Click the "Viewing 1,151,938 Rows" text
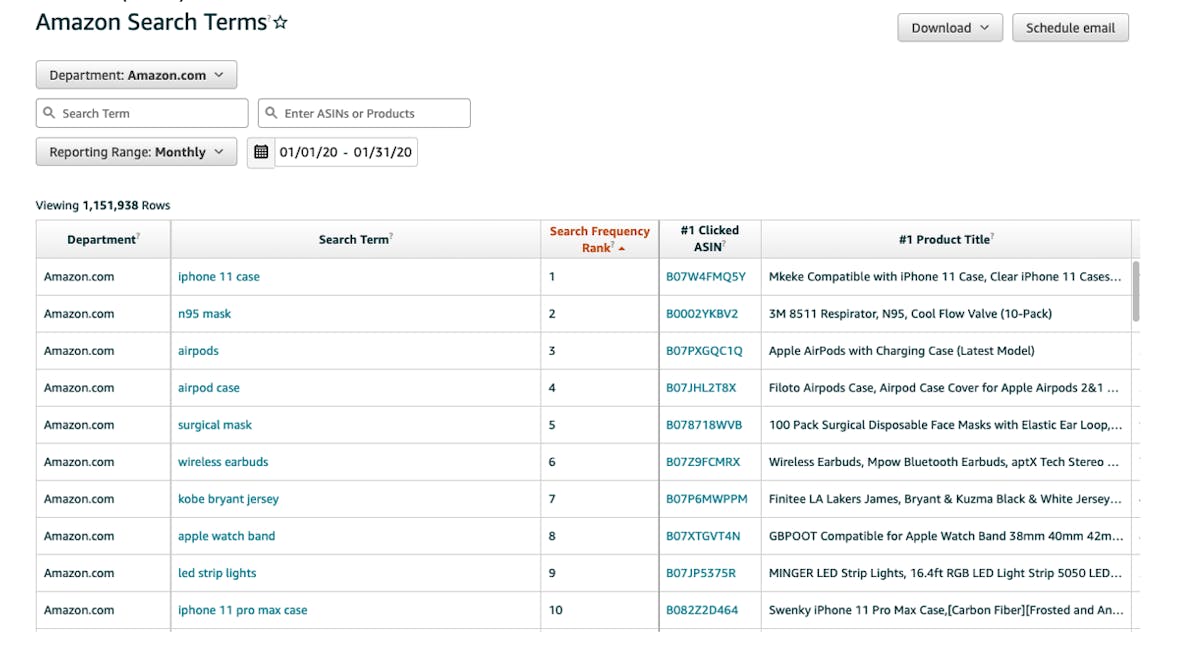 pyautogui.click(x=103, y=205)
